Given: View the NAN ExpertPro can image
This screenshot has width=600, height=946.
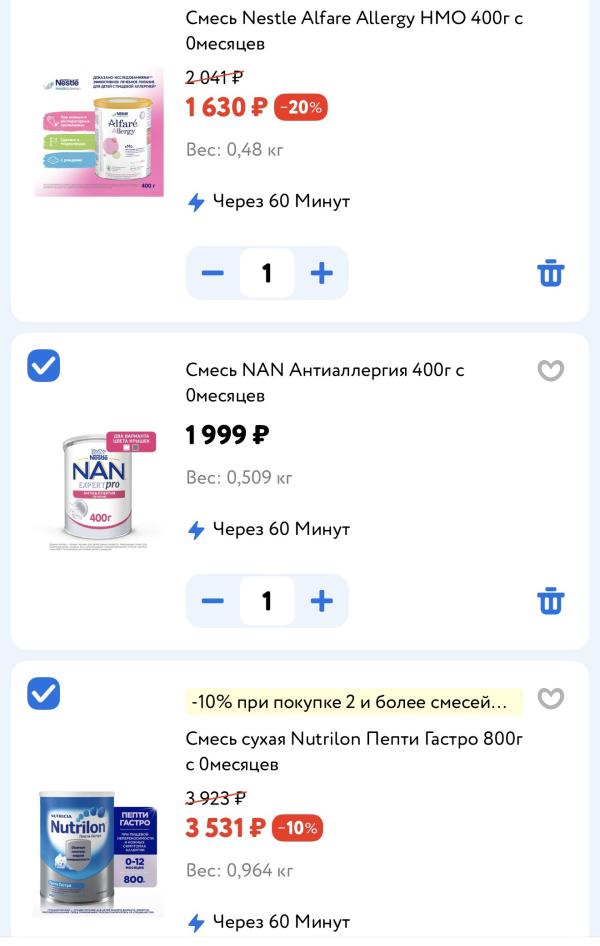Looking at the screenshot, I should click(x=98, y=486).
